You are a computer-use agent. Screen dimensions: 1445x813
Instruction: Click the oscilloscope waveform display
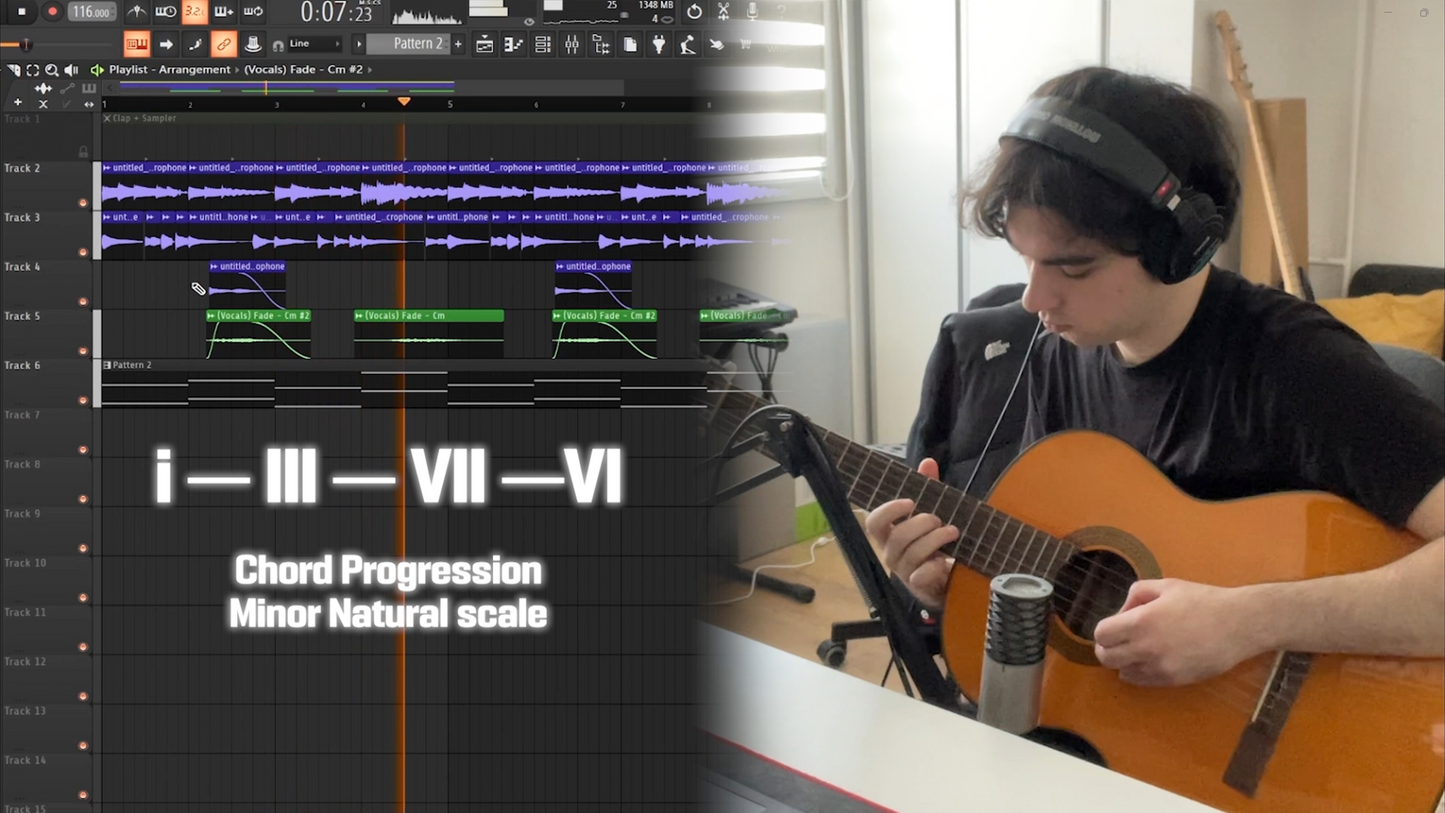coord(426,14)
